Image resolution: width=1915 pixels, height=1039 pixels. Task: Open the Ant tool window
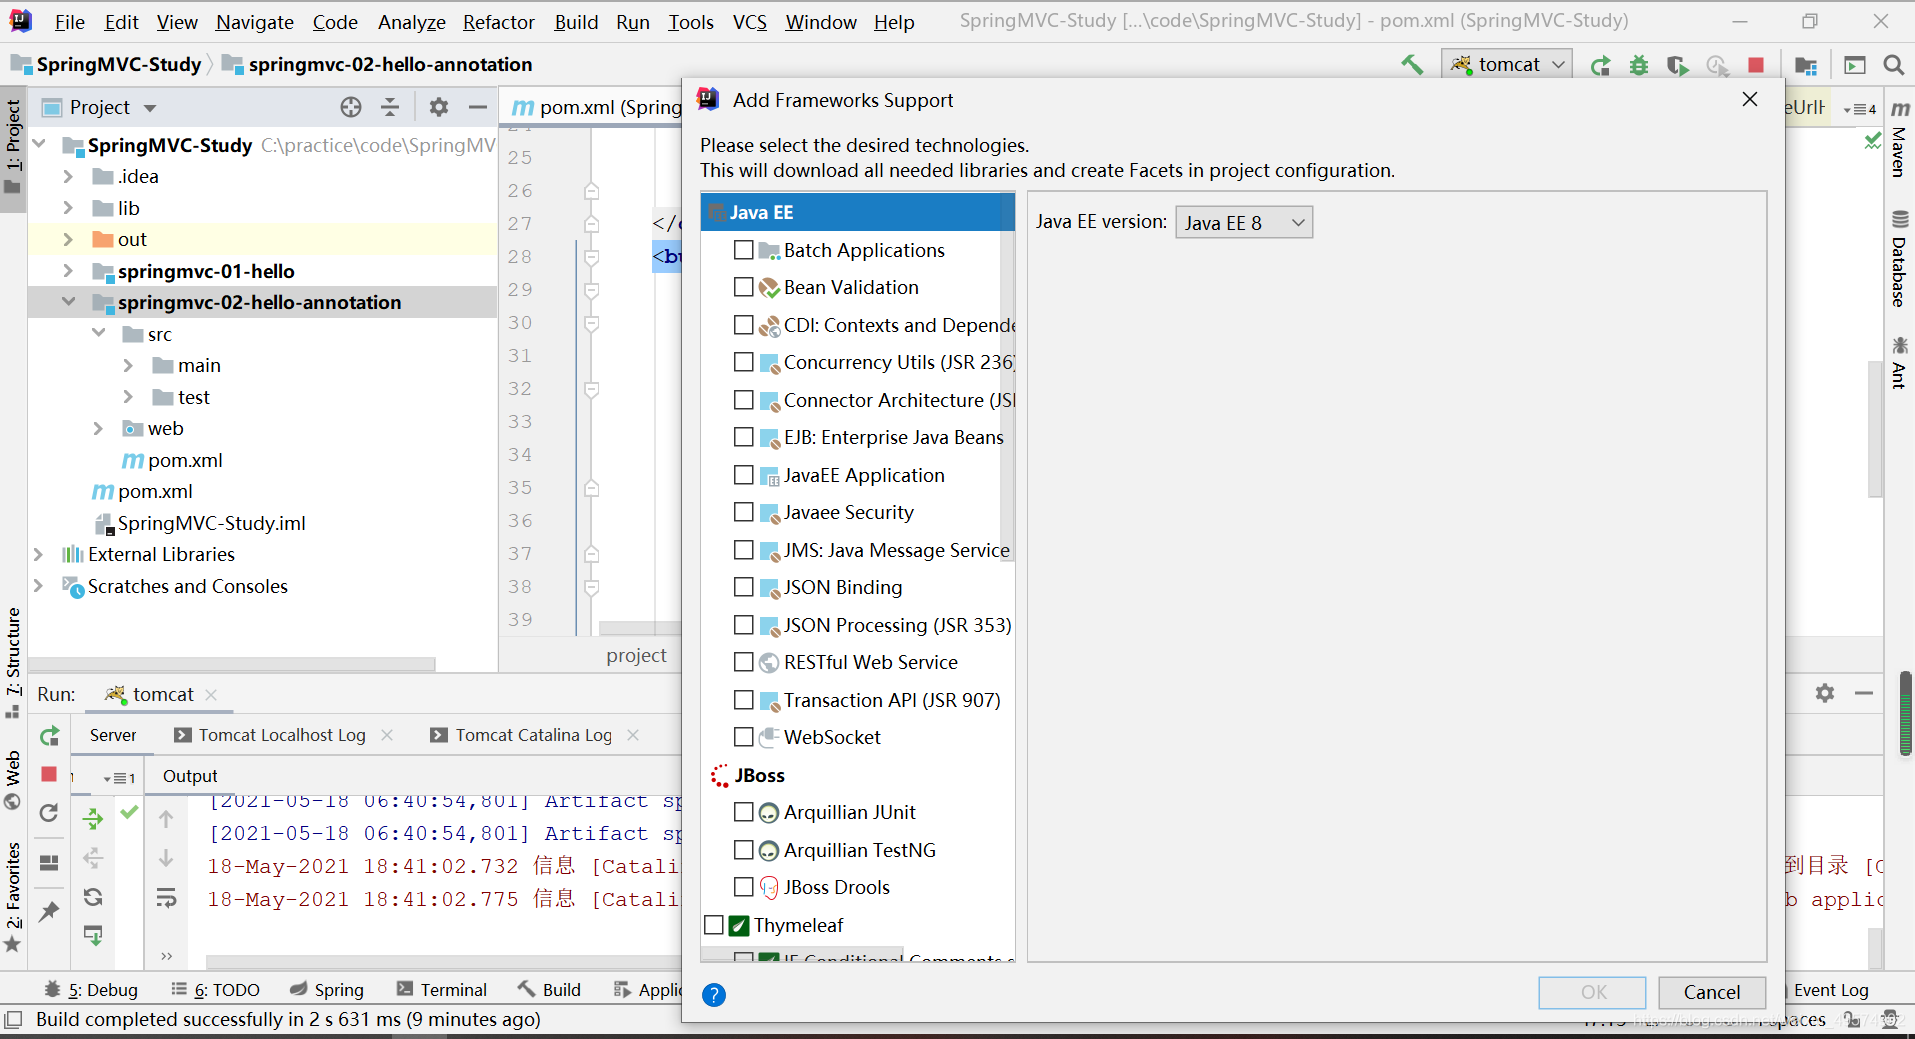(1899, 362)
